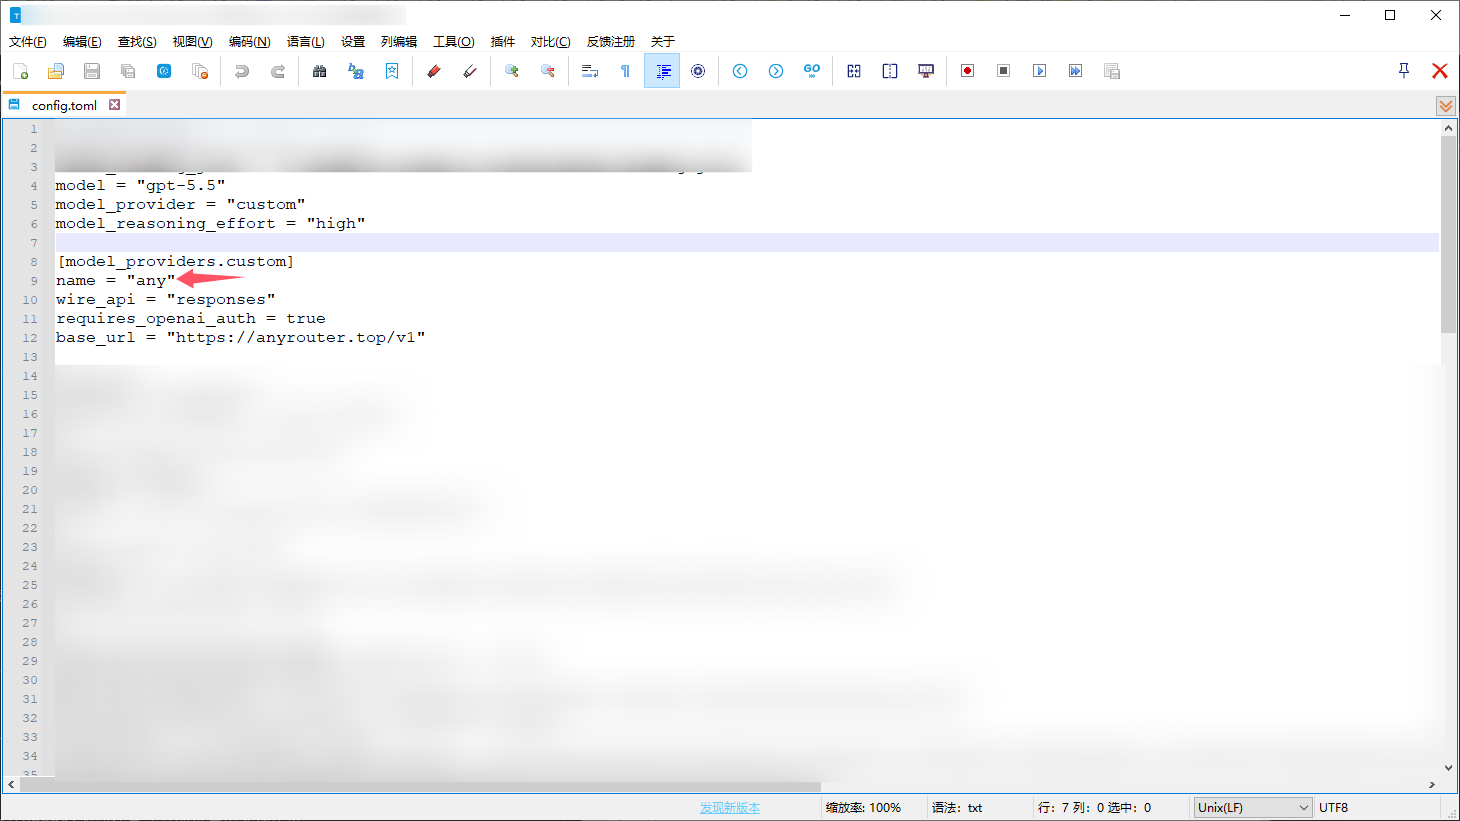
Task: Click the horizontal scrollbar thumb
Action: click(x=420, y=786)
